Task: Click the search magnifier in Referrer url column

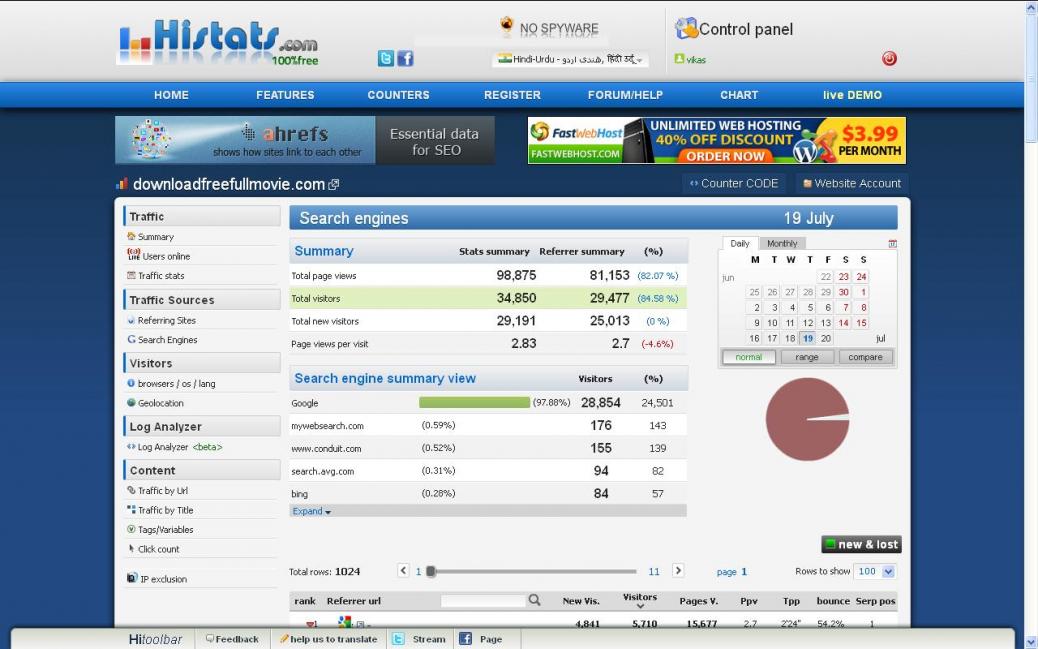Action: (534, 600)
